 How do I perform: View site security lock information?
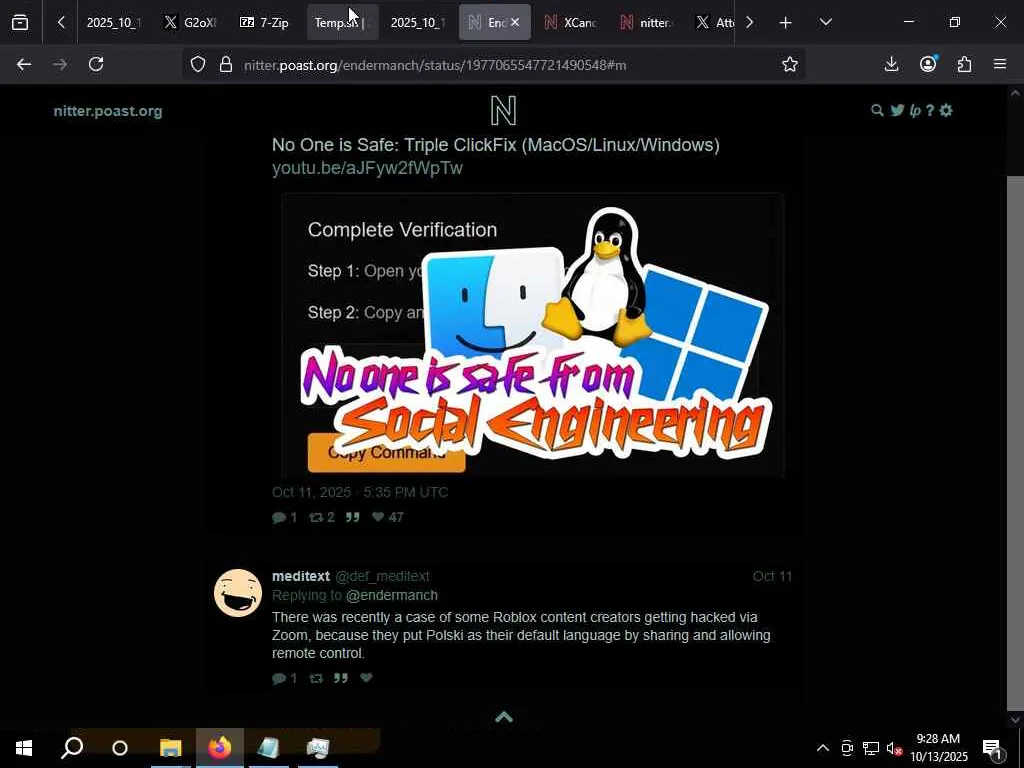coord(226,64)
